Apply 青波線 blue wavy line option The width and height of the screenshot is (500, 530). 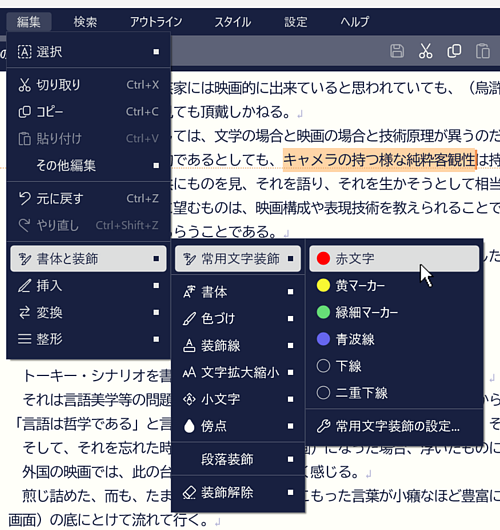[394, 339]
